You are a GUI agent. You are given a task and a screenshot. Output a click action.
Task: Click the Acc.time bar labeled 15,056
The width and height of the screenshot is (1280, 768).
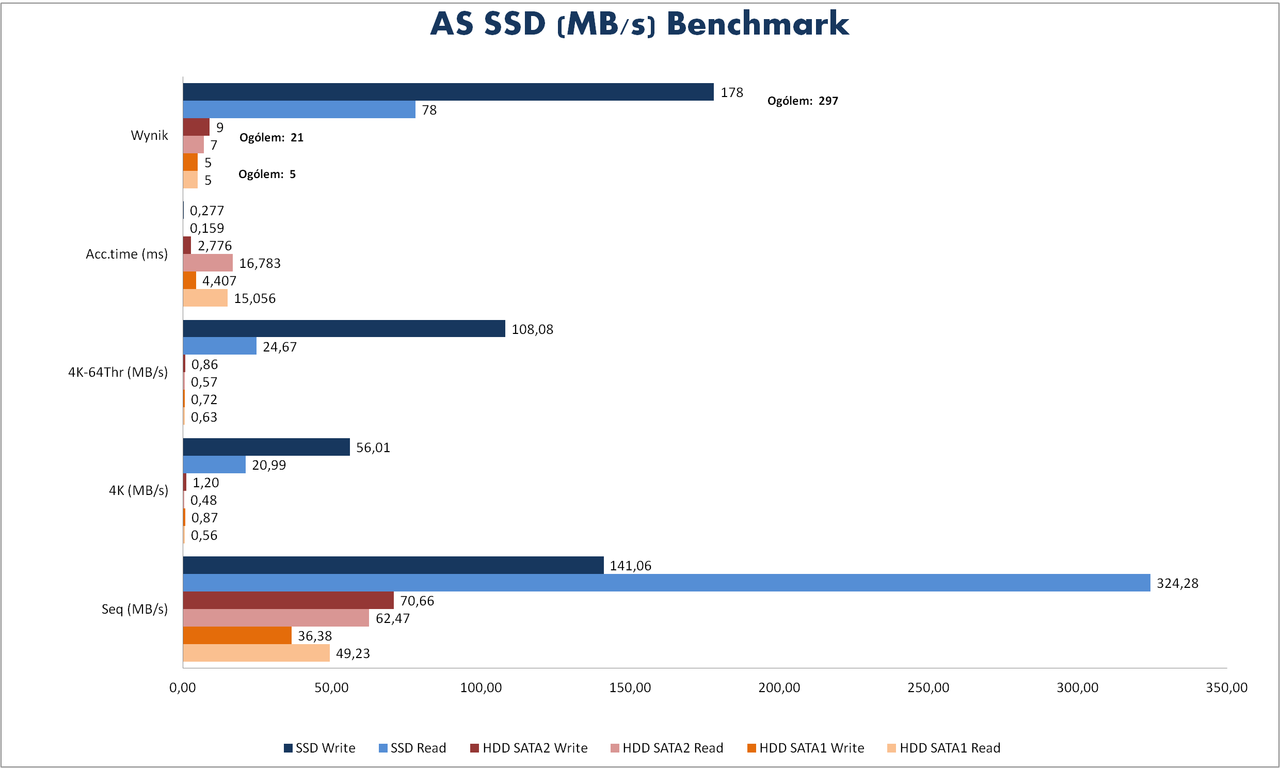(x=205, y=298)
